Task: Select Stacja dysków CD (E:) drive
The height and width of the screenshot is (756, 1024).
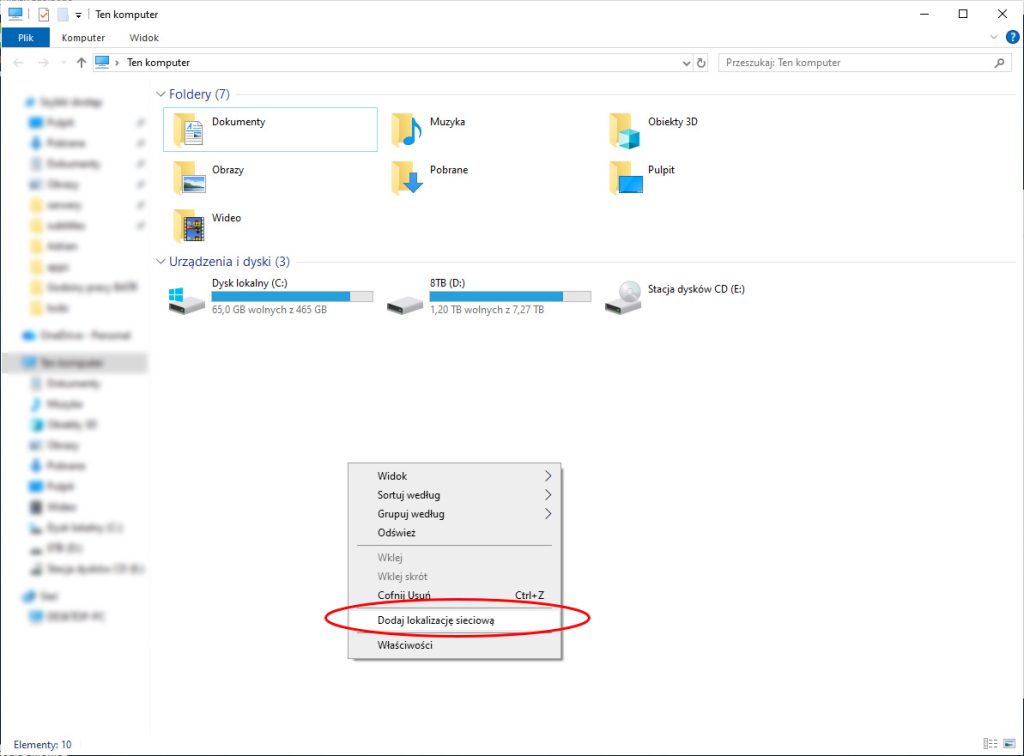Action: [624, 297]
